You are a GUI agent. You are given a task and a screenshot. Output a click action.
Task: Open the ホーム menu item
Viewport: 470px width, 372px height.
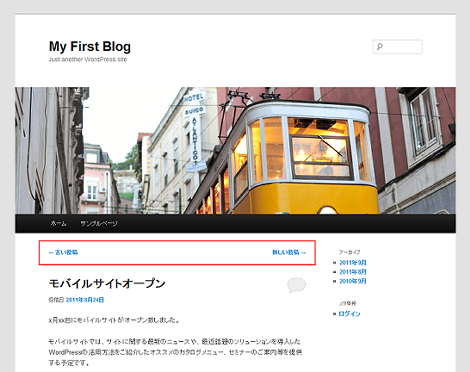click(58, 224)
